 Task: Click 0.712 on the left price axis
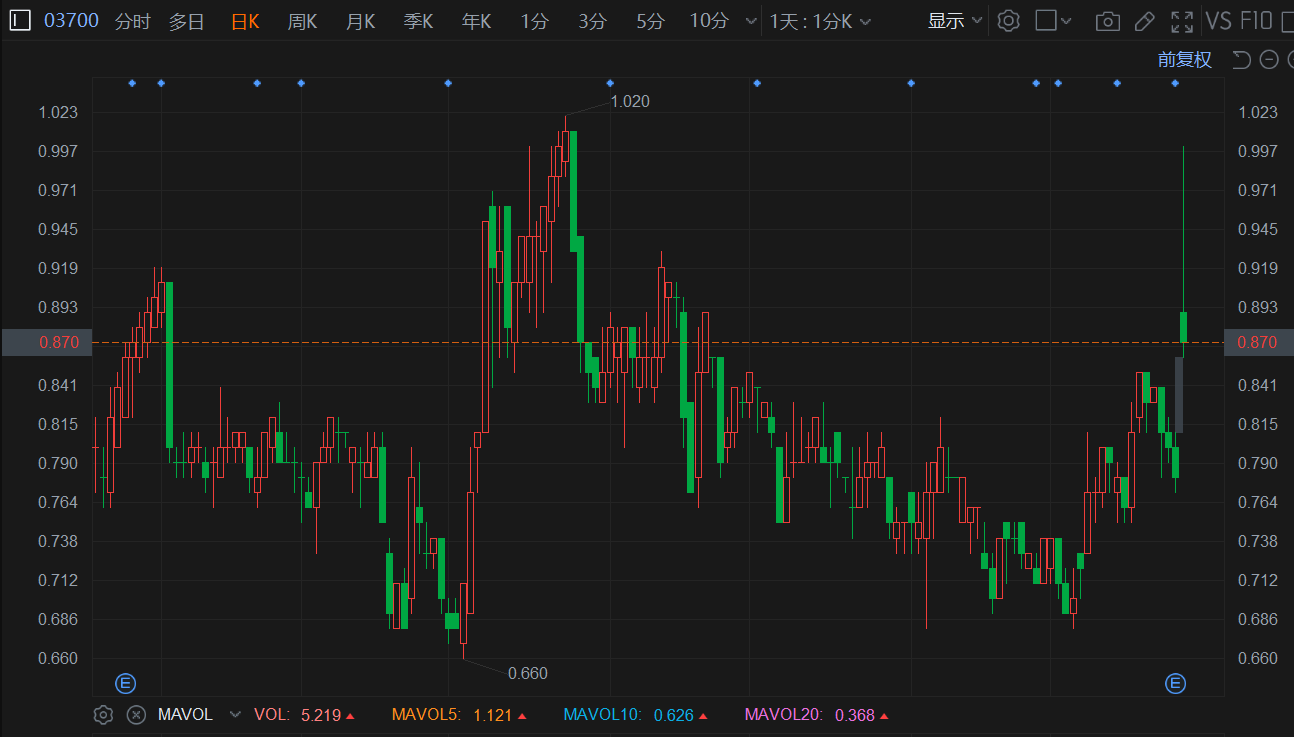(58, 580)
